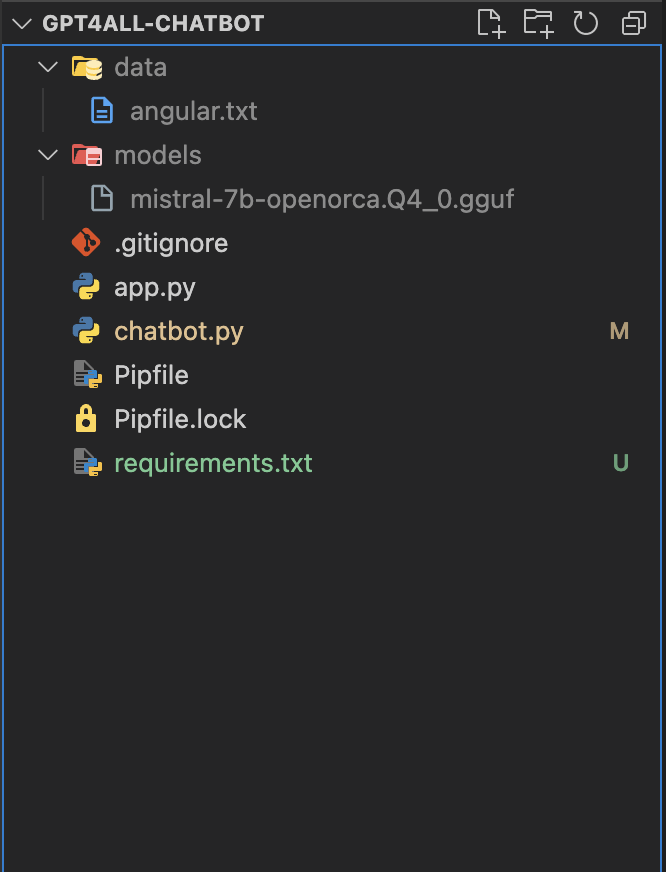
Task: Collapse the models folder chevron
Action: (48, 155)
